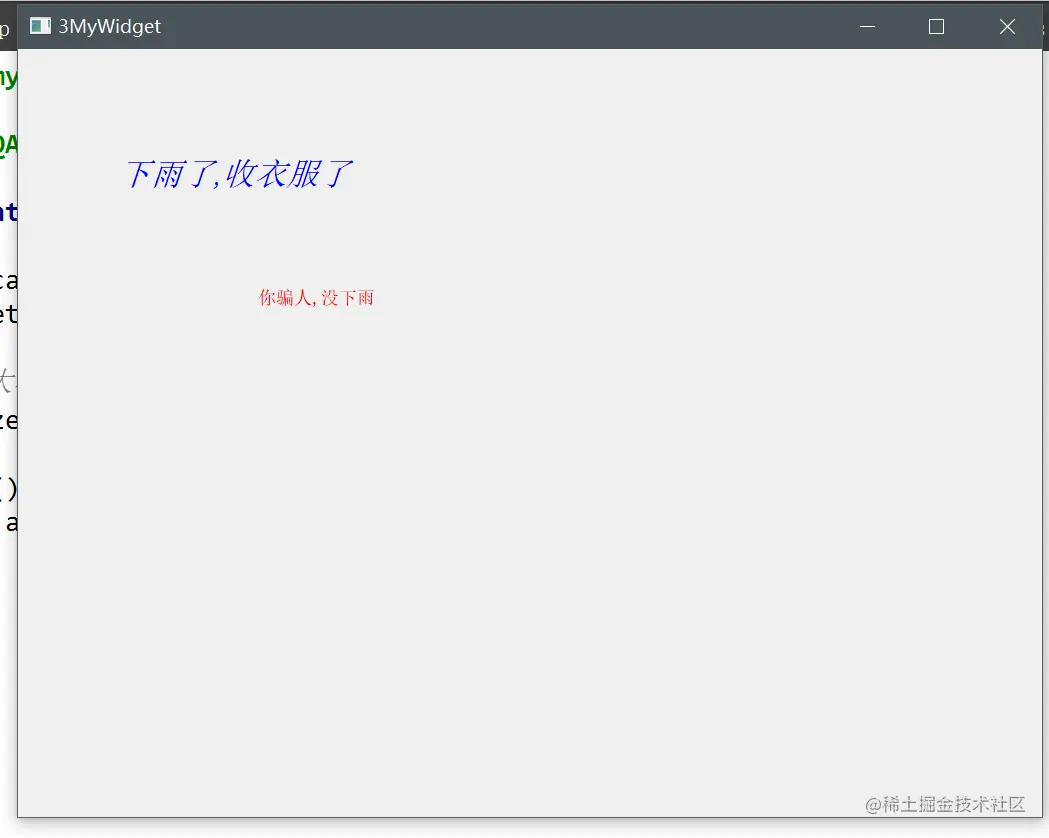This screenshot has width=1049, height=838.
Task: Click the area below the blue greeting label
Action: point(240,230)
